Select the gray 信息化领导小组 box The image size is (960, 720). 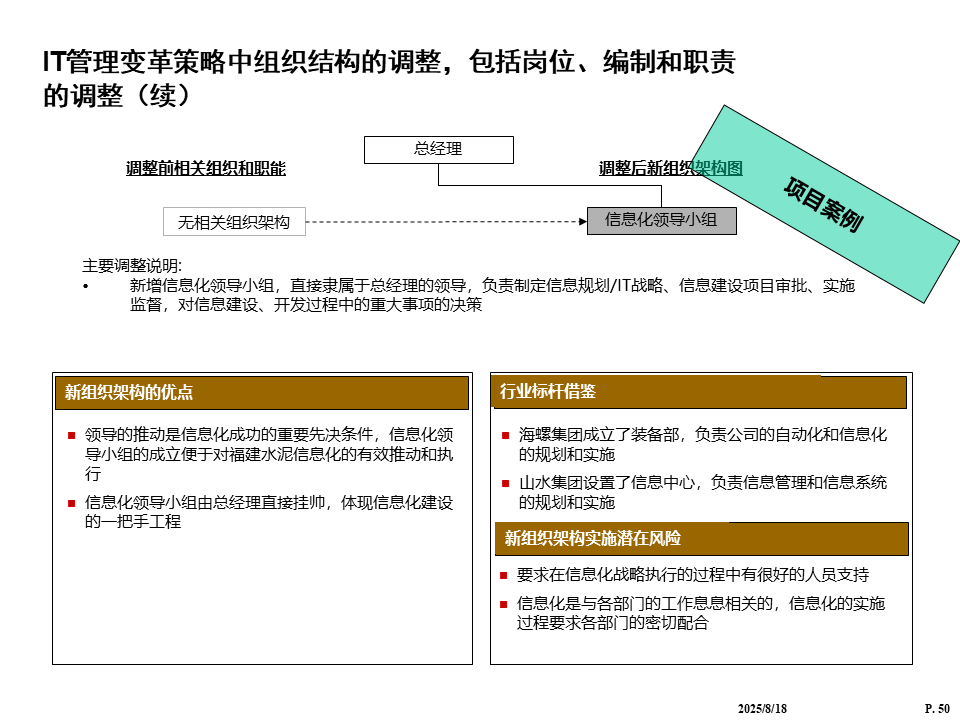662,220
